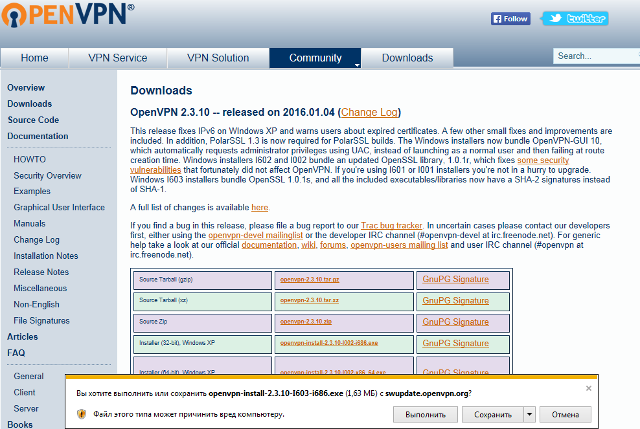
Task: Open the Trac bug tracker link
Action: click(x=391, y=225)
